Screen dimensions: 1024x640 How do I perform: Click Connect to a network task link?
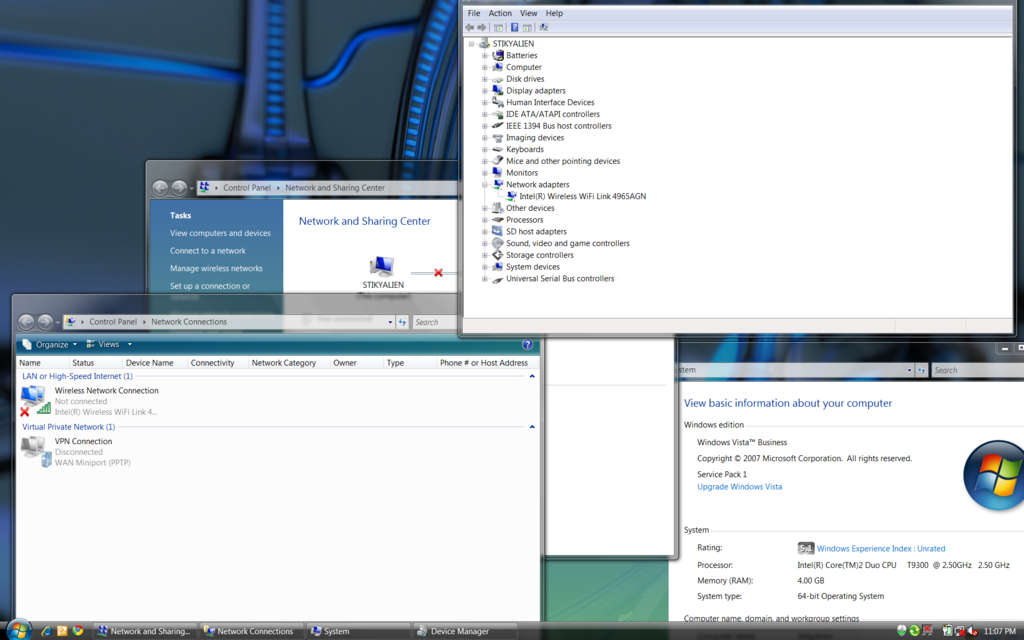click(x=208, y=251)
